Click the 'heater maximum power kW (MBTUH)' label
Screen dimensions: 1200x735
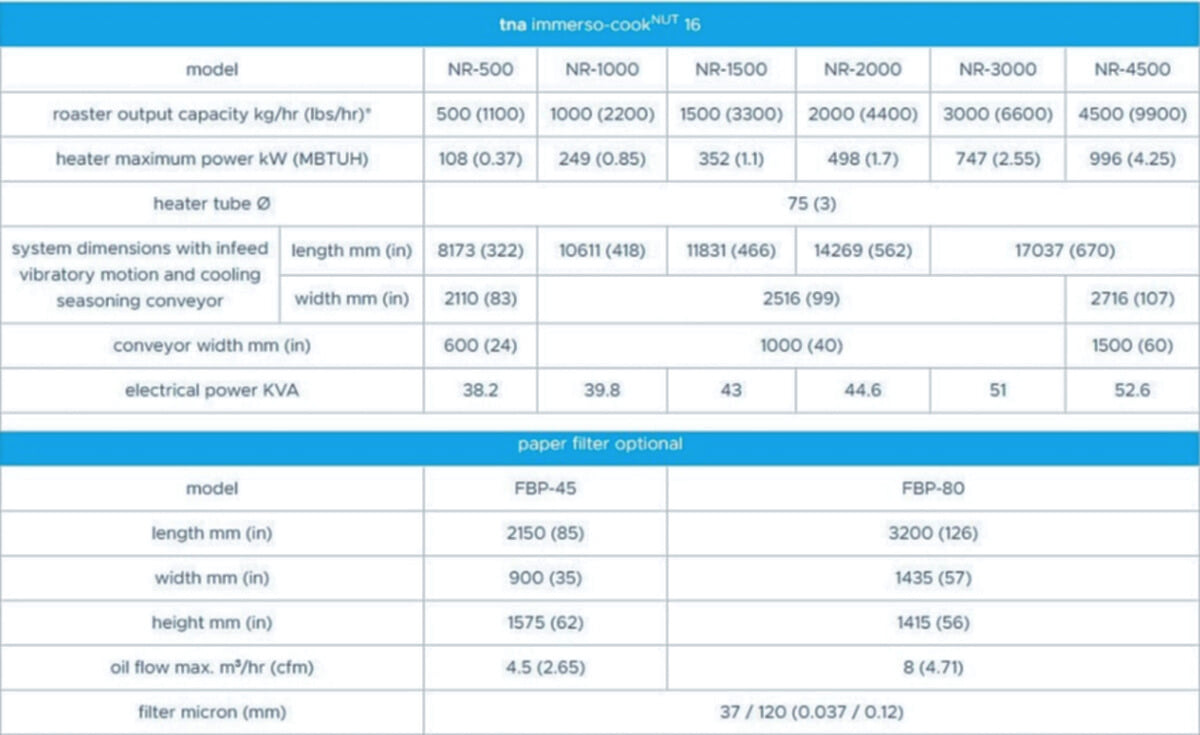point(211,159)
